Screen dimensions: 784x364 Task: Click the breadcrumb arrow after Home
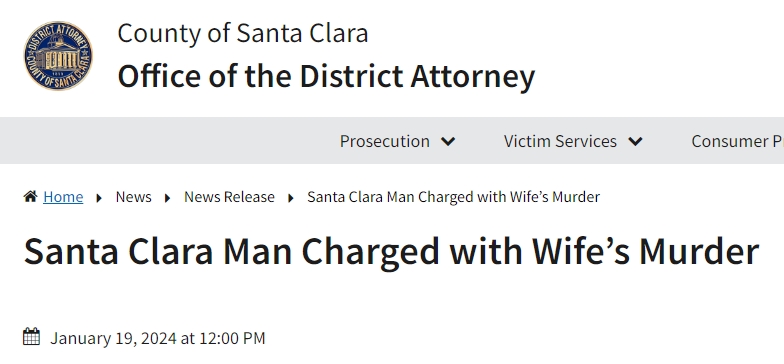click(x=99, y=198)
